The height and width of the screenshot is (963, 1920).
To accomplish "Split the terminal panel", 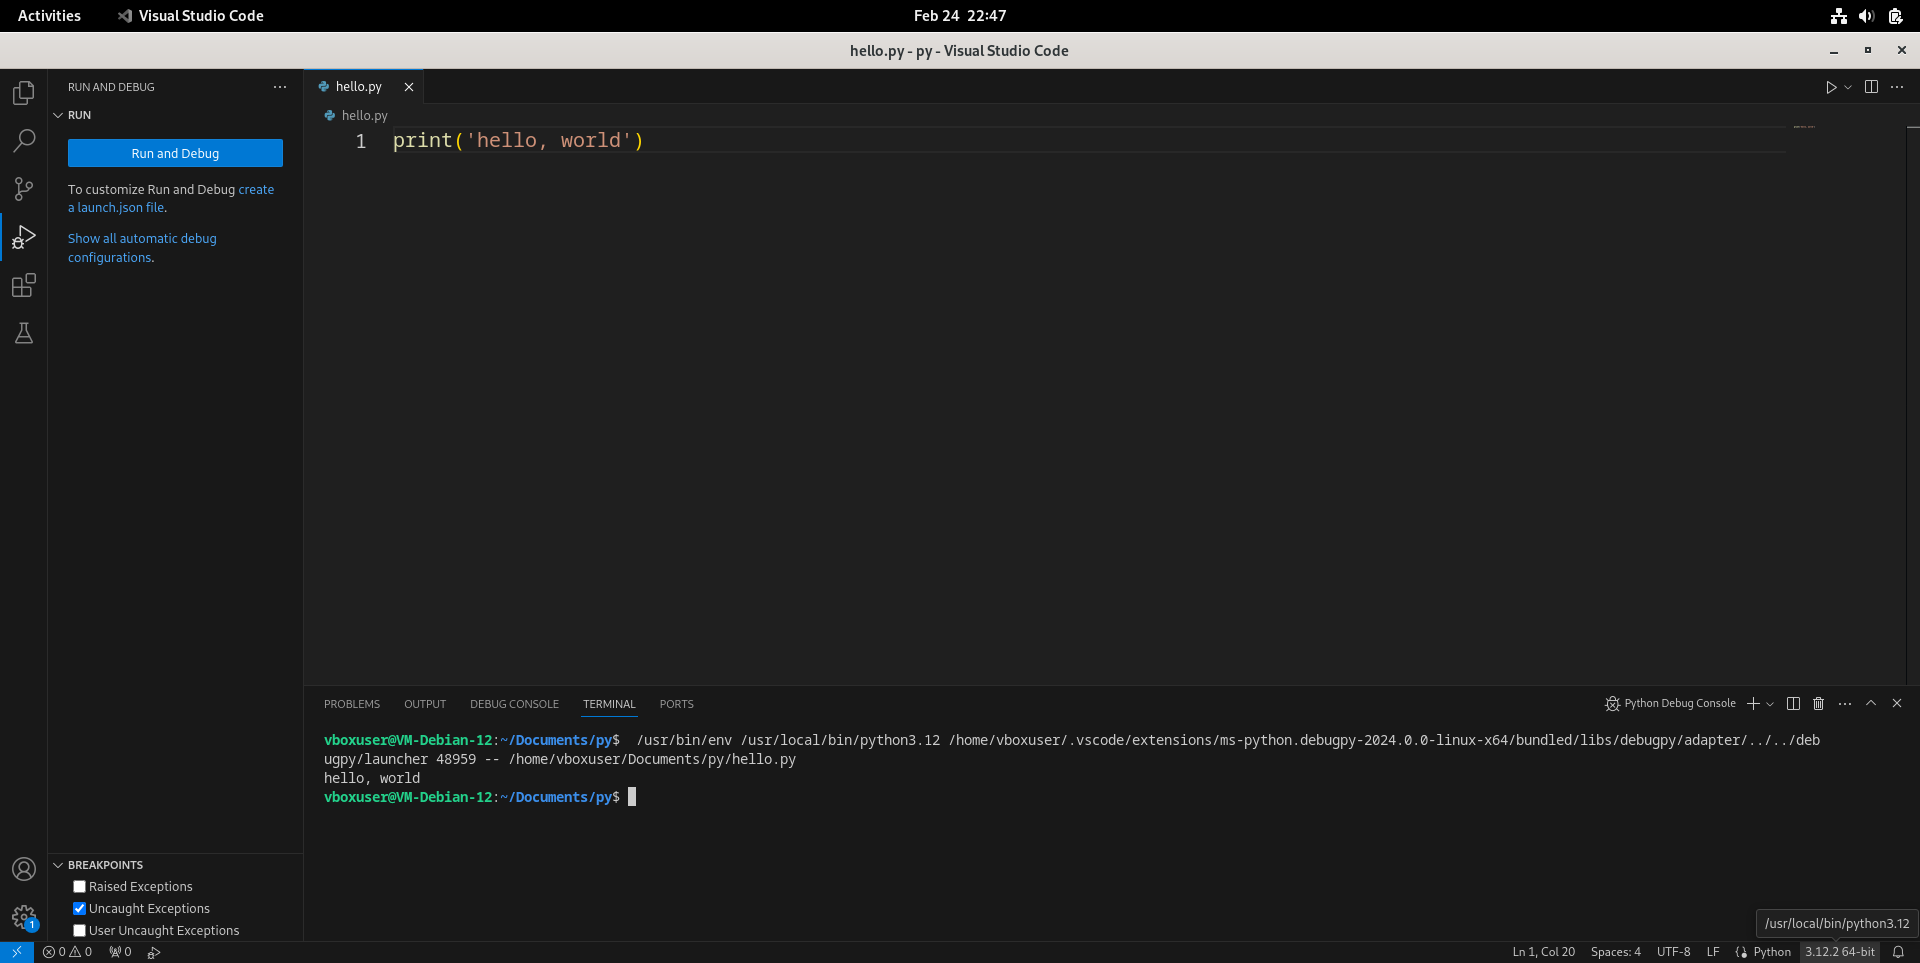I will click(x=1793, y=704).
